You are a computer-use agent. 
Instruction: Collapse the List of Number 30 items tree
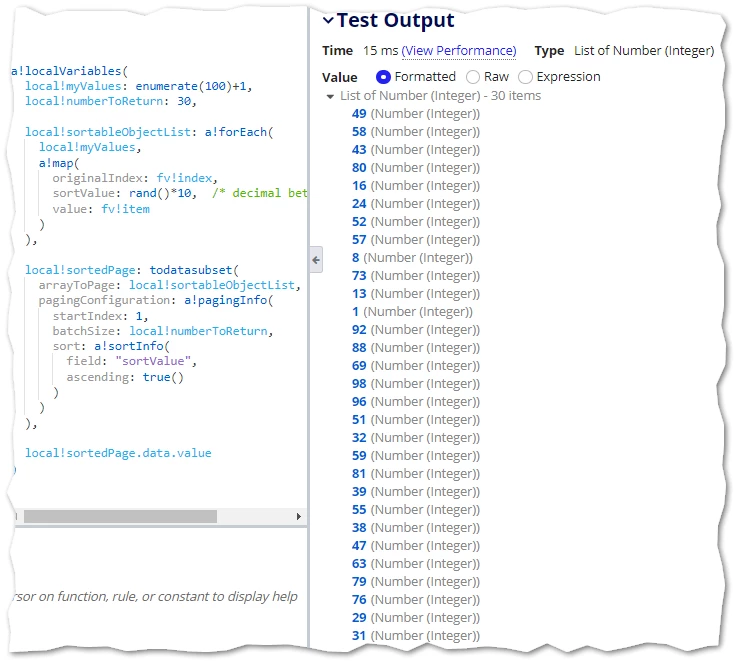tap(330, 96)
